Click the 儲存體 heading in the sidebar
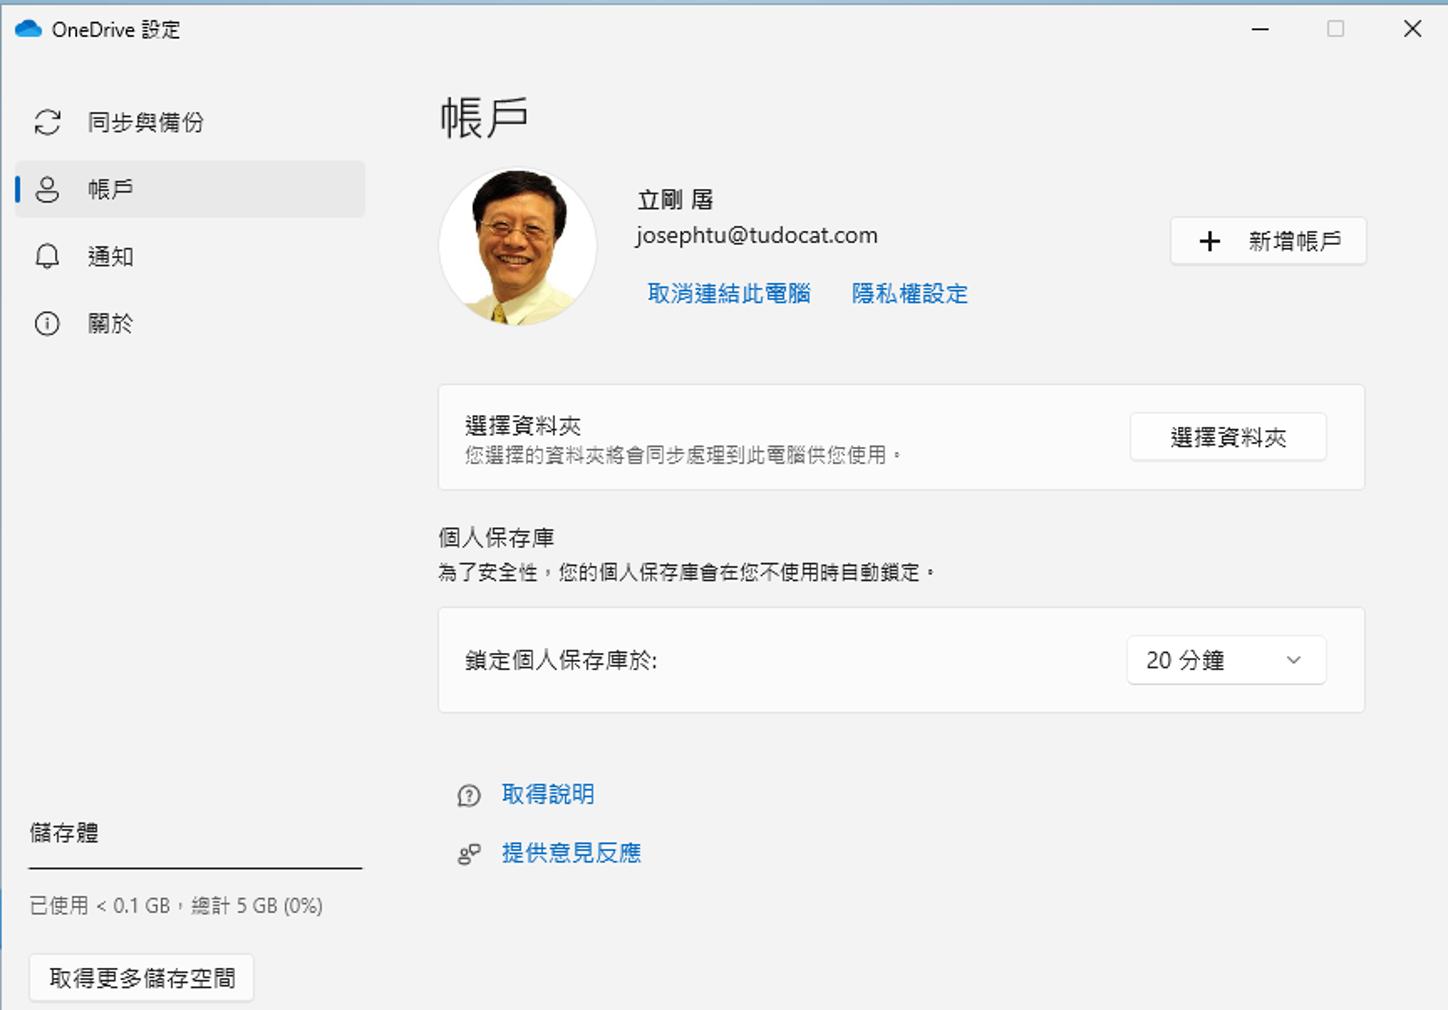The image size is (1448, 1010). (64, 833)
